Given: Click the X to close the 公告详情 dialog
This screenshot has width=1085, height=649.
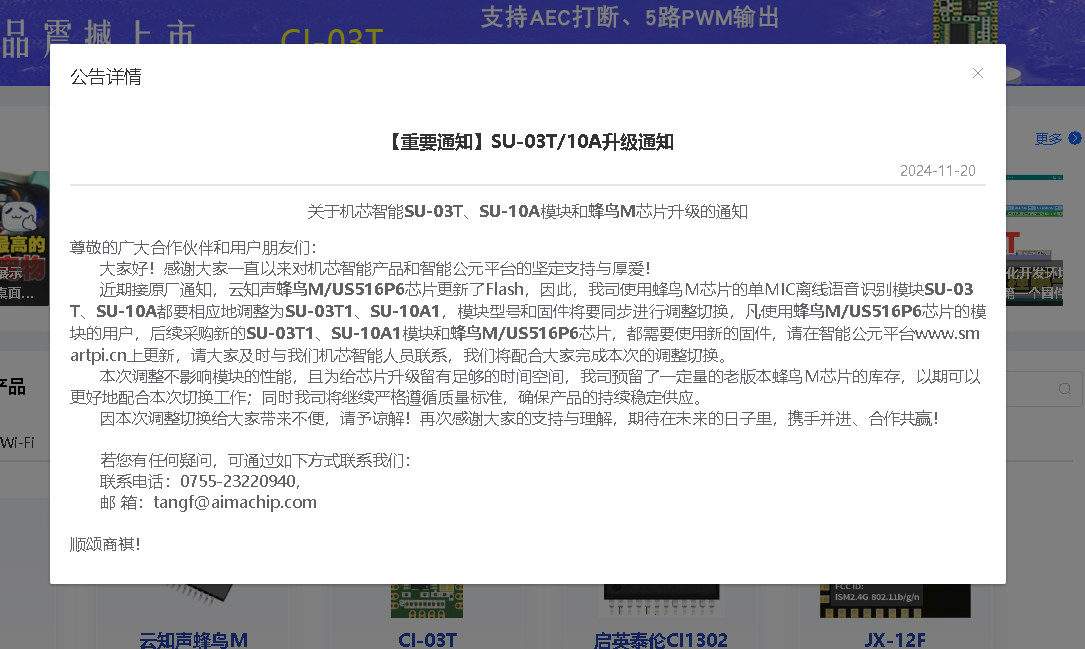Looking at the screenshot, I should pyautogui.click(x=978, y=73).
